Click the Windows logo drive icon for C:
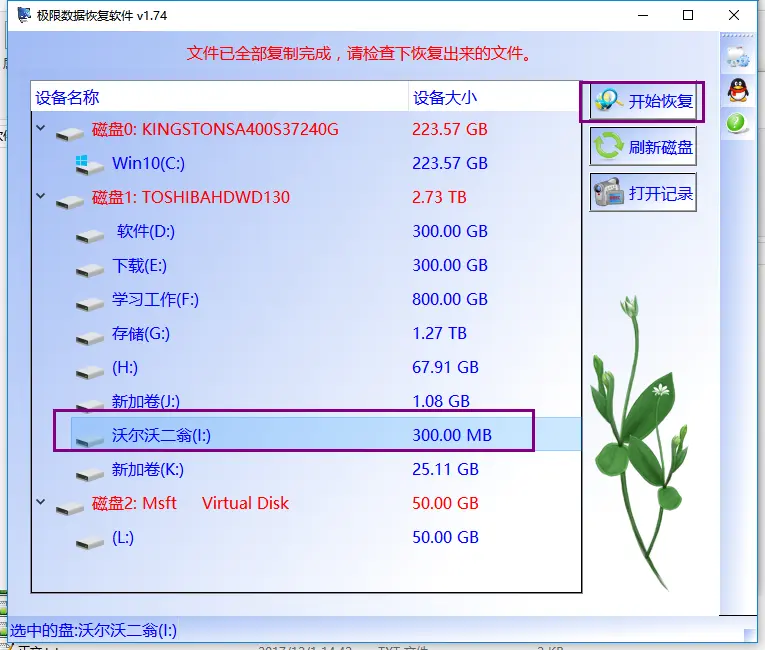The image size is (765, 650). point(89,165)
